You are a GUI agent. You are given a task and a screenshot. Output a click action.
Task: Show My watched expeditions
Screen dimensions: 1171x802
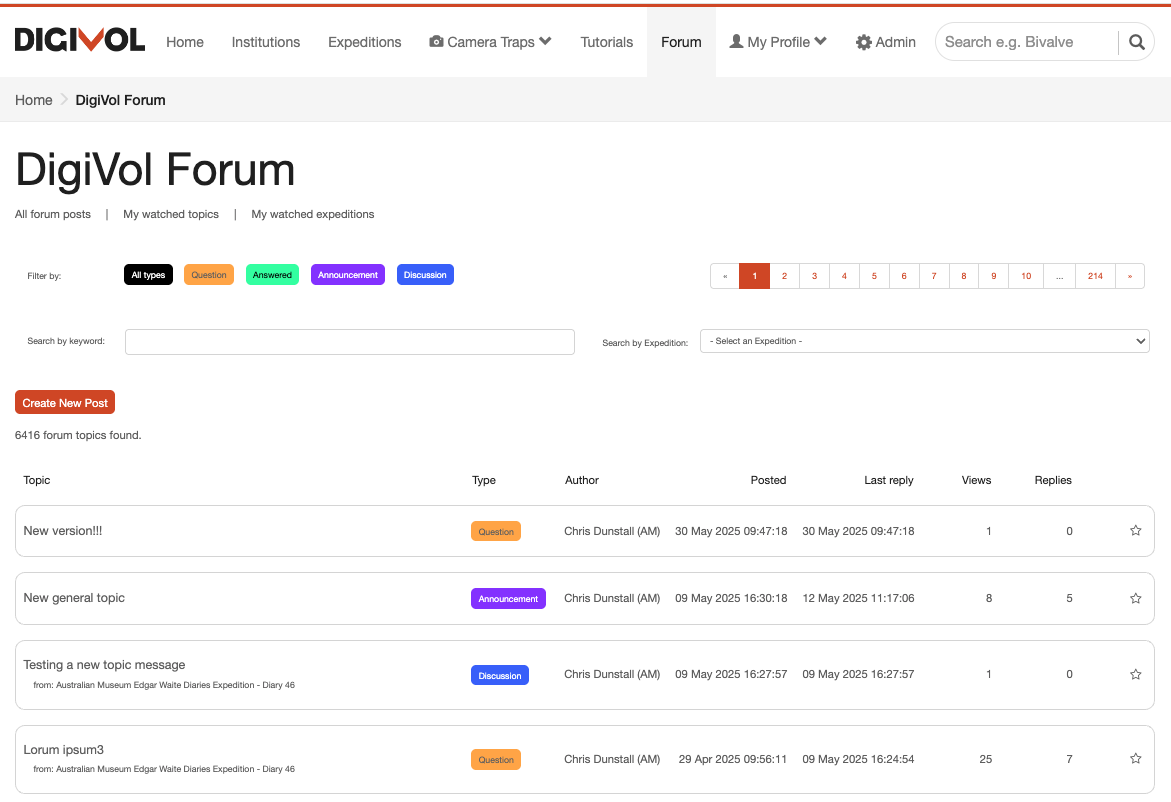pos(313,214)
